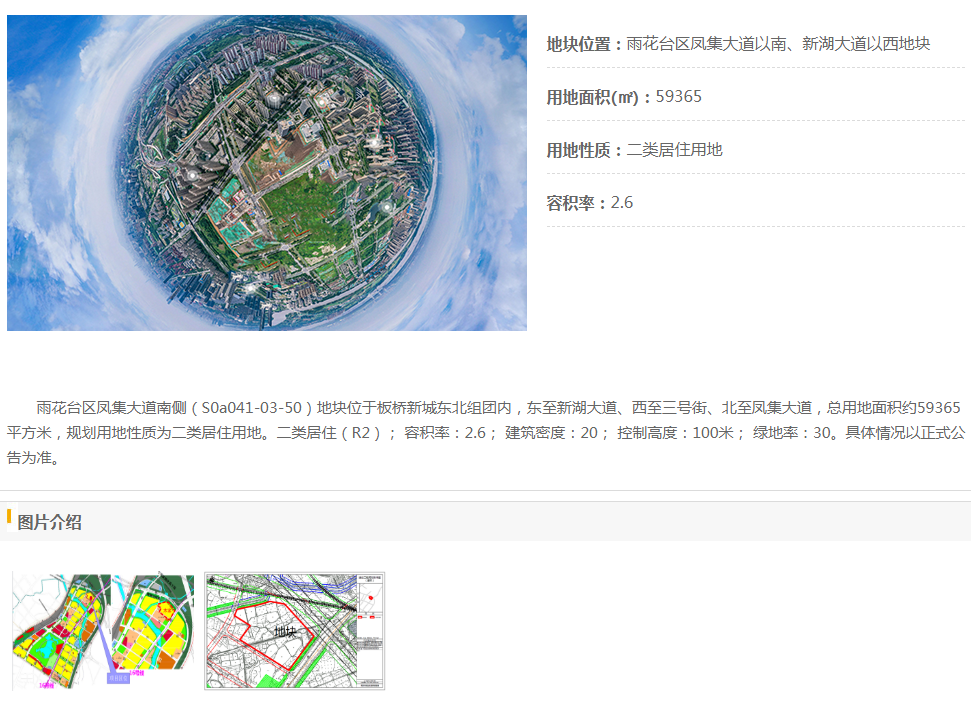Image resolution: width=971 pixels, height=701 pixels.
Task: Select the hotspot on the left high-rise cluster
Action: 192,174
